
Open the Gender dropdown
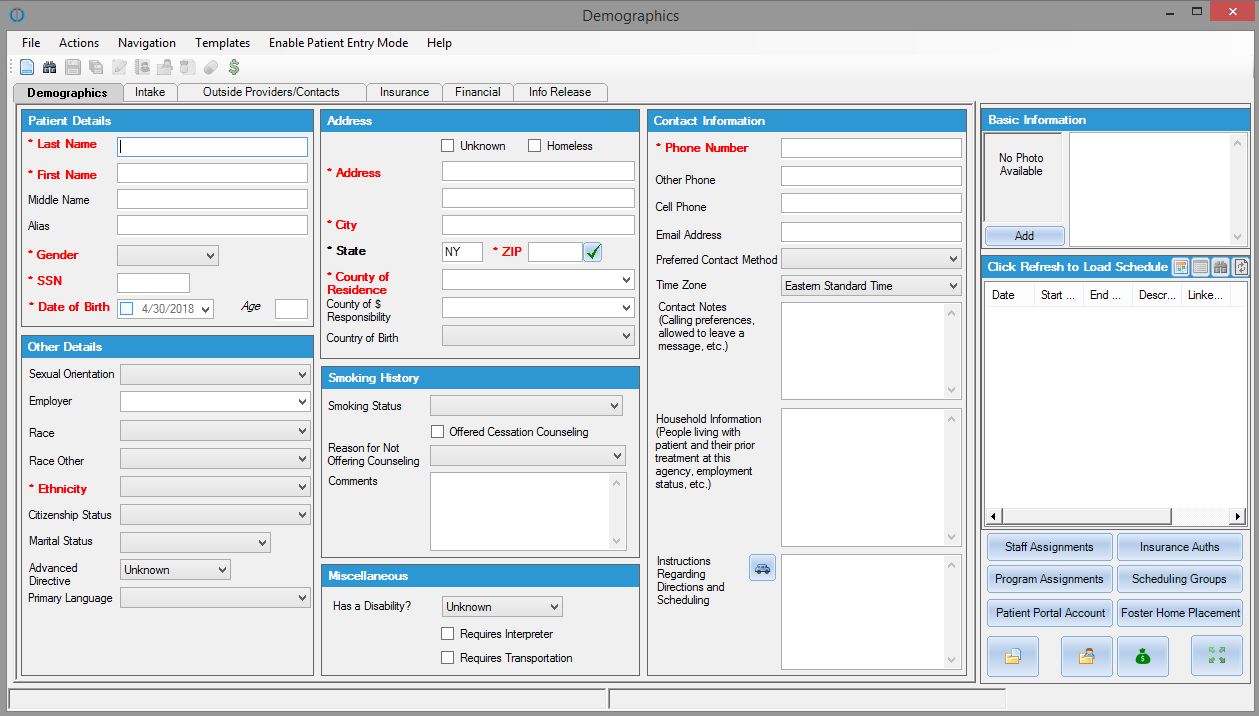tap(168, 255)
